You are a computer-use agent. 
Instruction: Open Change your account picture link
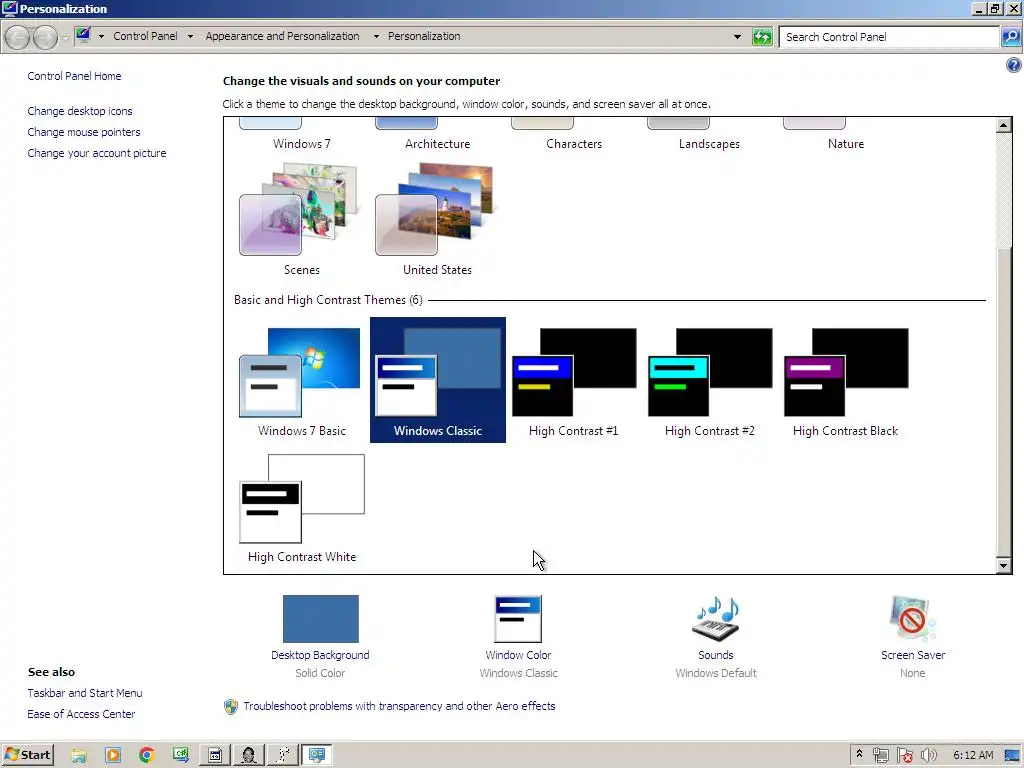pyautogui.click(x=97, y=153)
